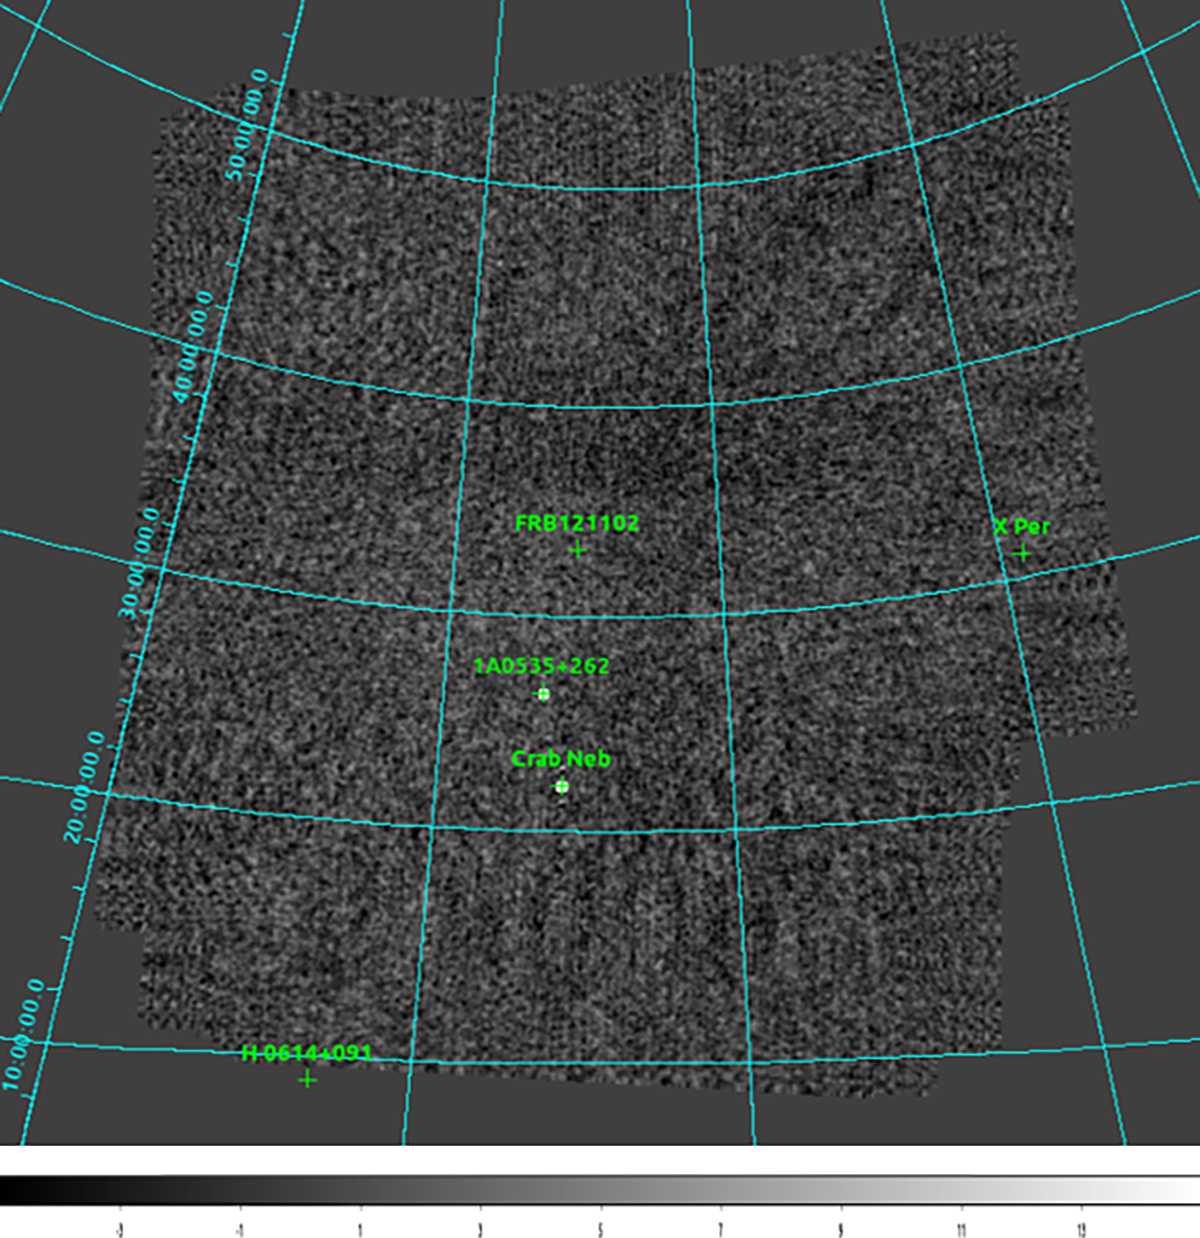Select the H 0614+091 text label
This screenshot has width=1200, height=1238.
(x=306, y=1053)
